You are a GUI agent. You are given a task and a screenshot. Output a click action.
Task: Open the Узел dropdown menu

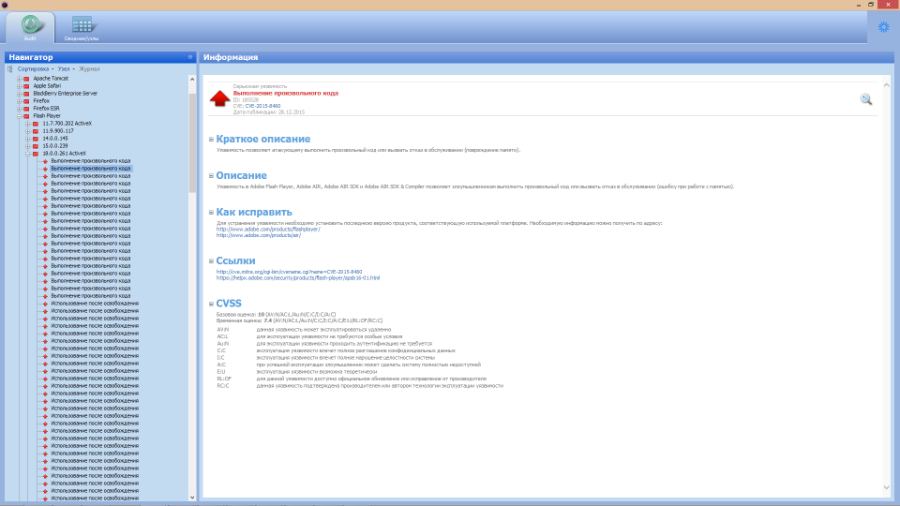(66, 69)
